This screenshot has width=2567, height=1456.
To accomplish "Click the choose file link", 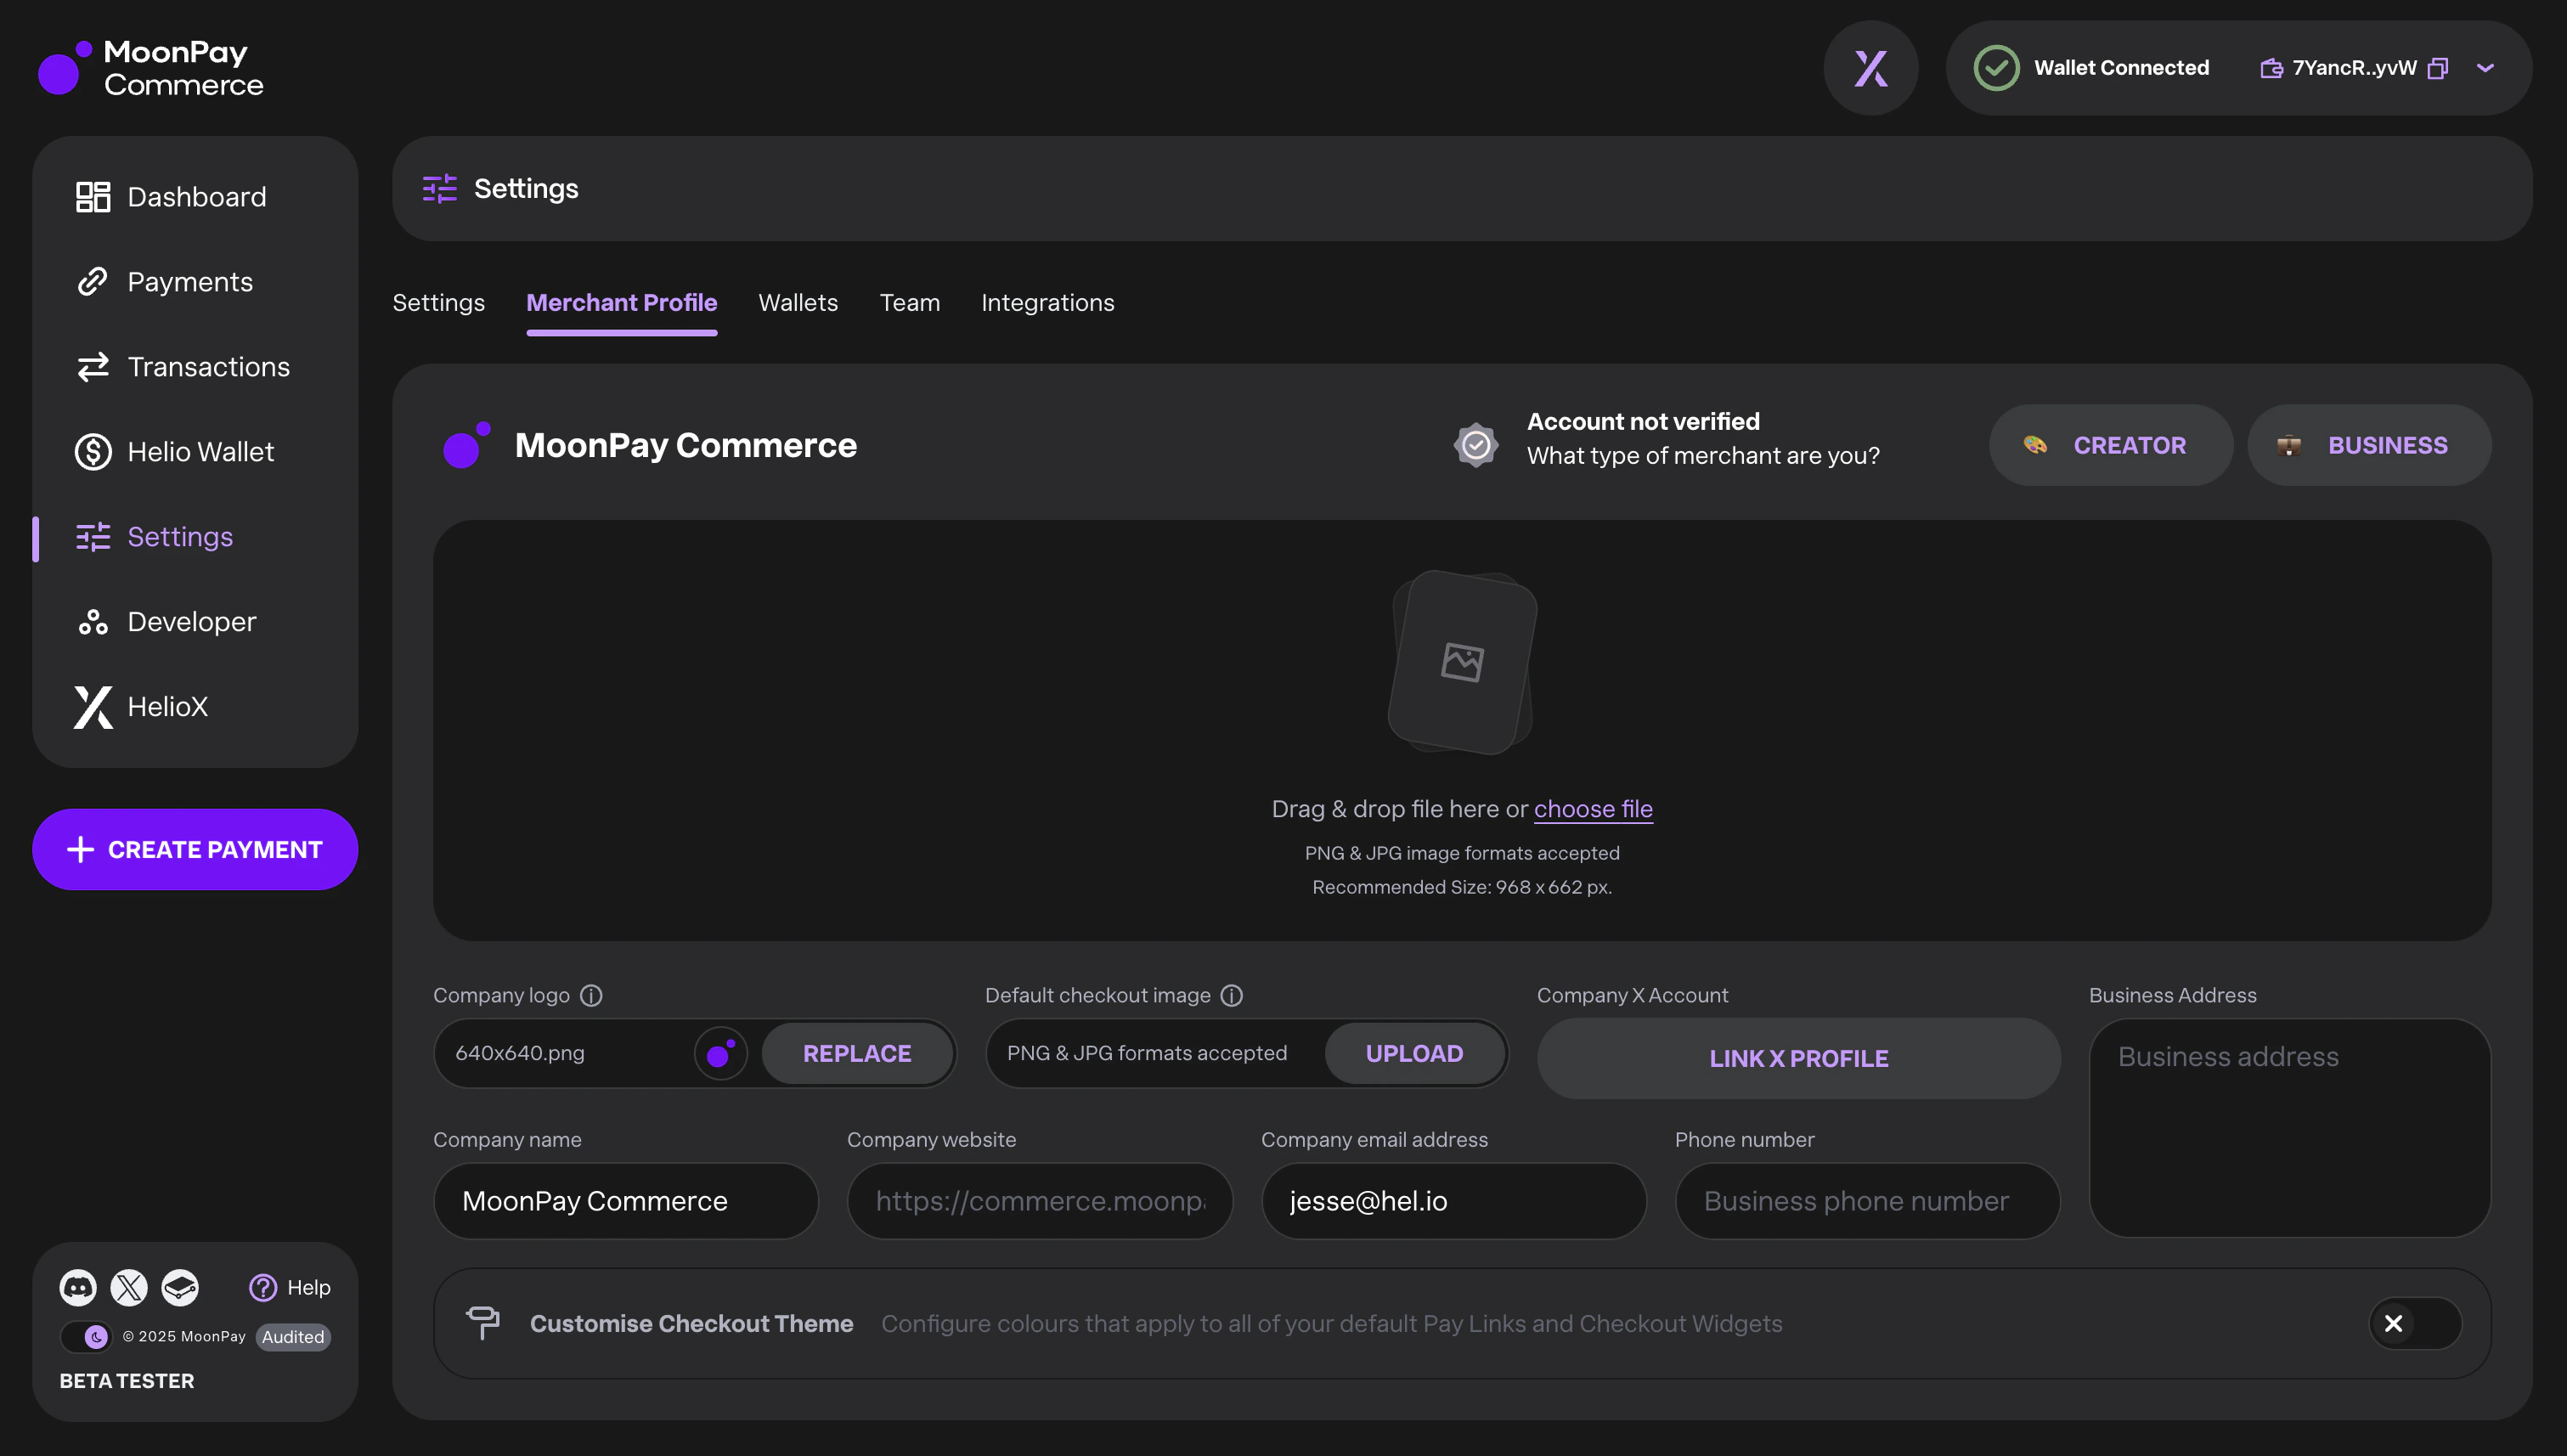I will [1592, 809].
